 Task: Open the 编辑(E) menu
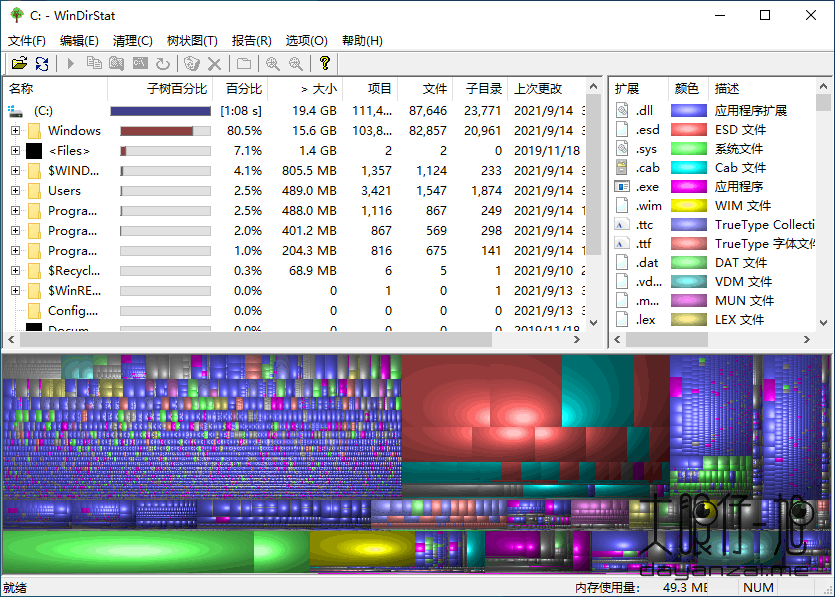tap(79, 40)
